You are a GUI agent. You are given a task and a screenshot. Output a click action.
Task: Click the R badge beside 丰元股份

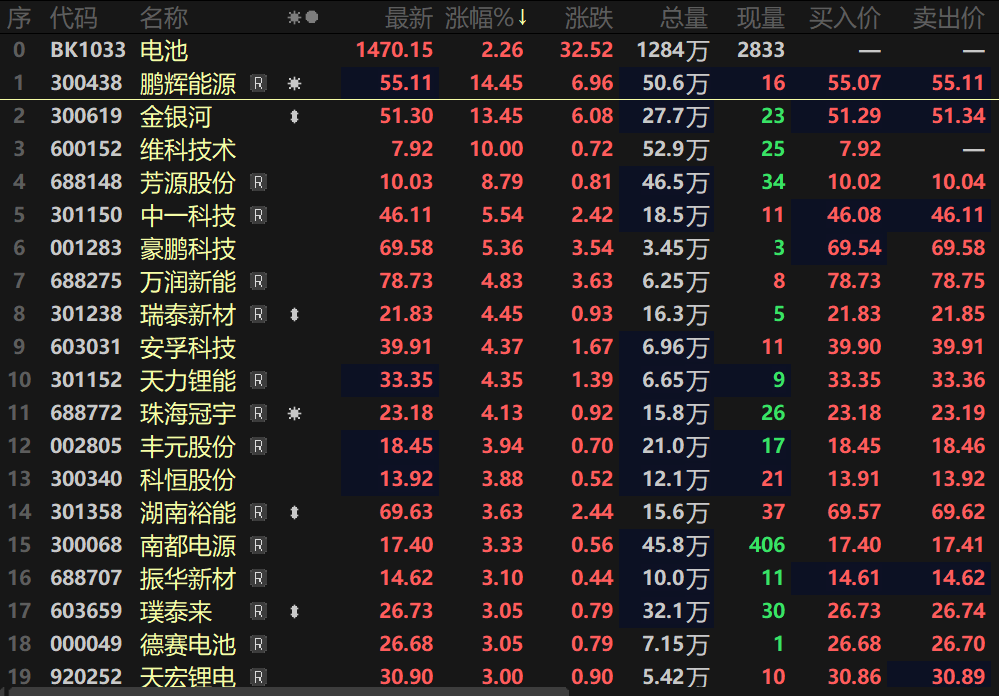(x=258, y=446)
